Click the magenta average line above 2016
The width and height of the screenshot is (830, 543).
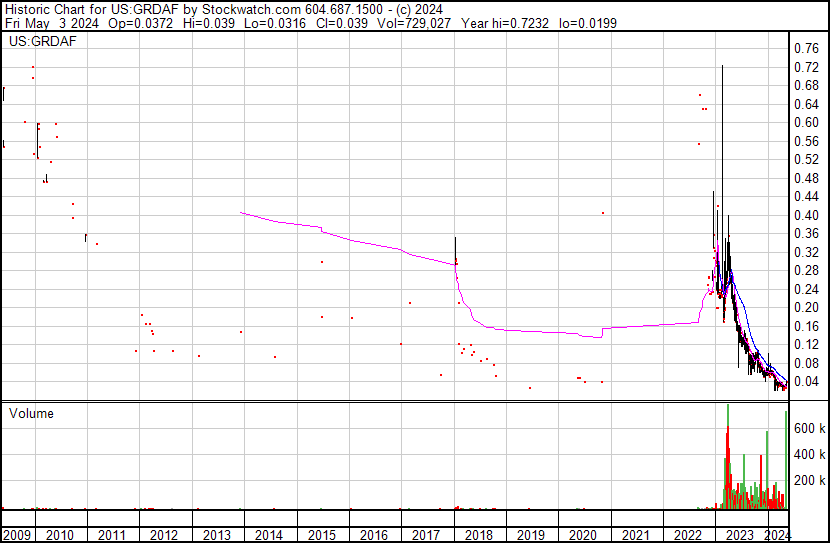tap(373, 244)
